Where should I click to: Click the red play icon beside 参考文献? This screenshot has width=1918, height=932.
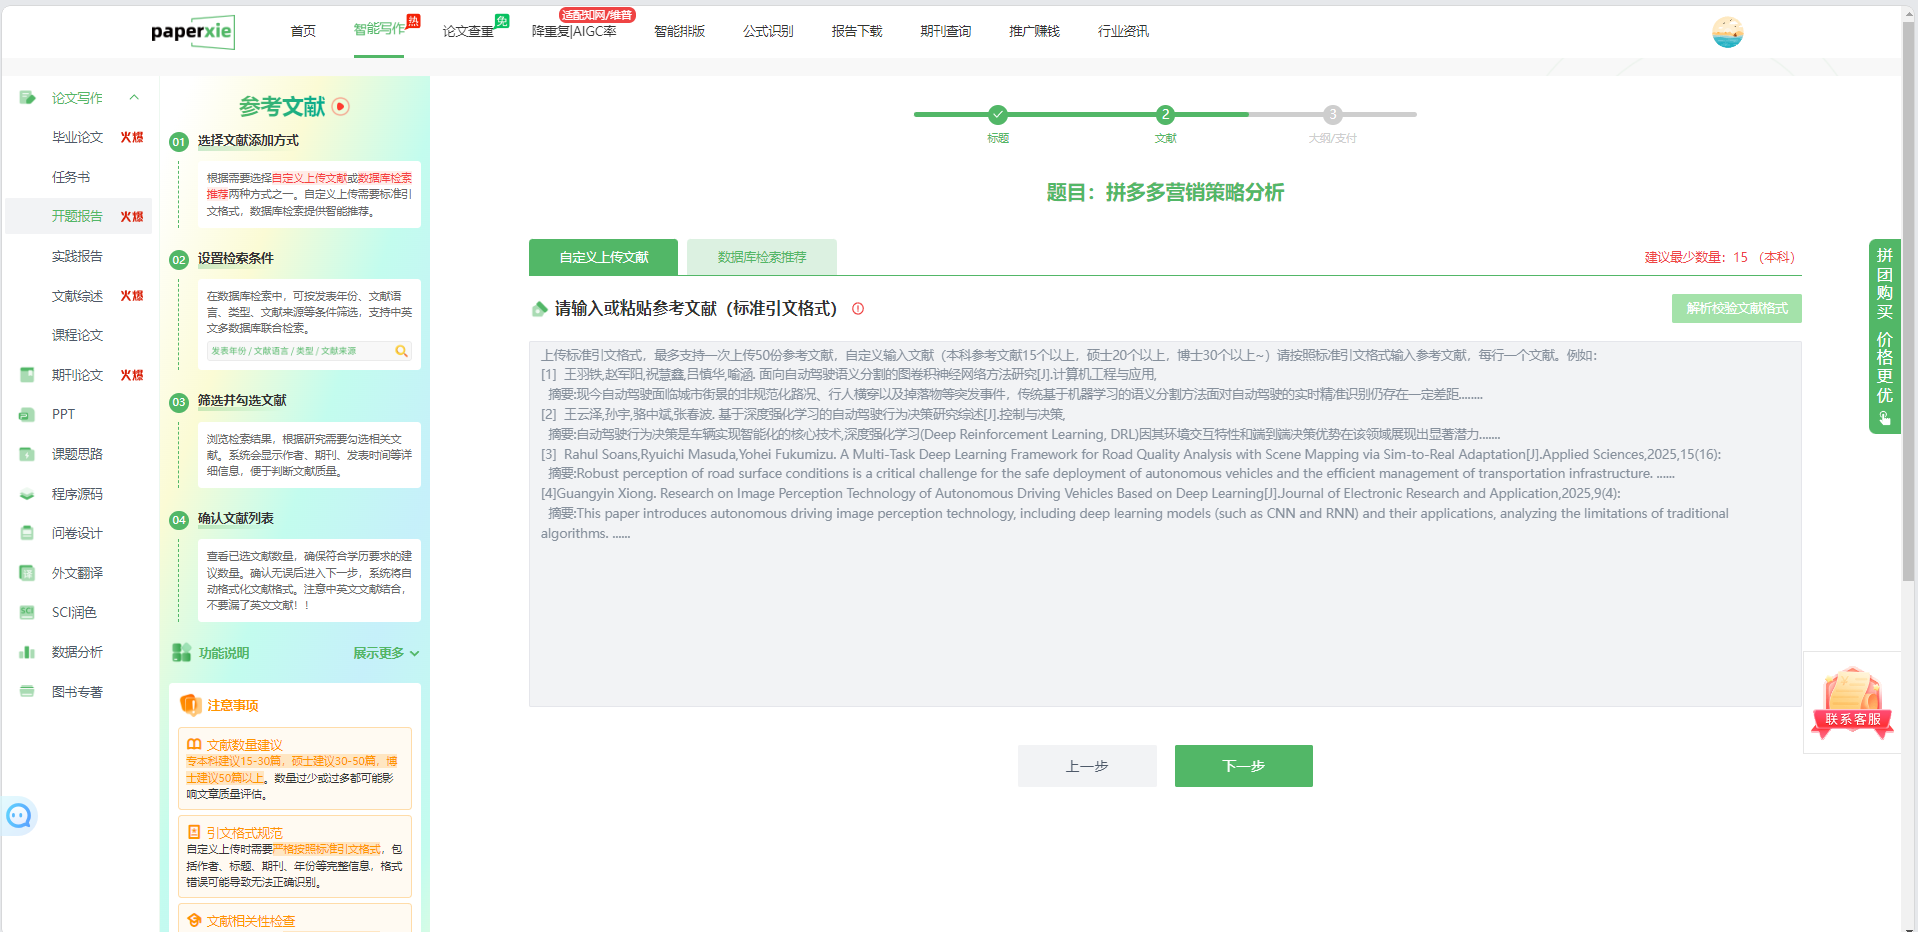341,107
